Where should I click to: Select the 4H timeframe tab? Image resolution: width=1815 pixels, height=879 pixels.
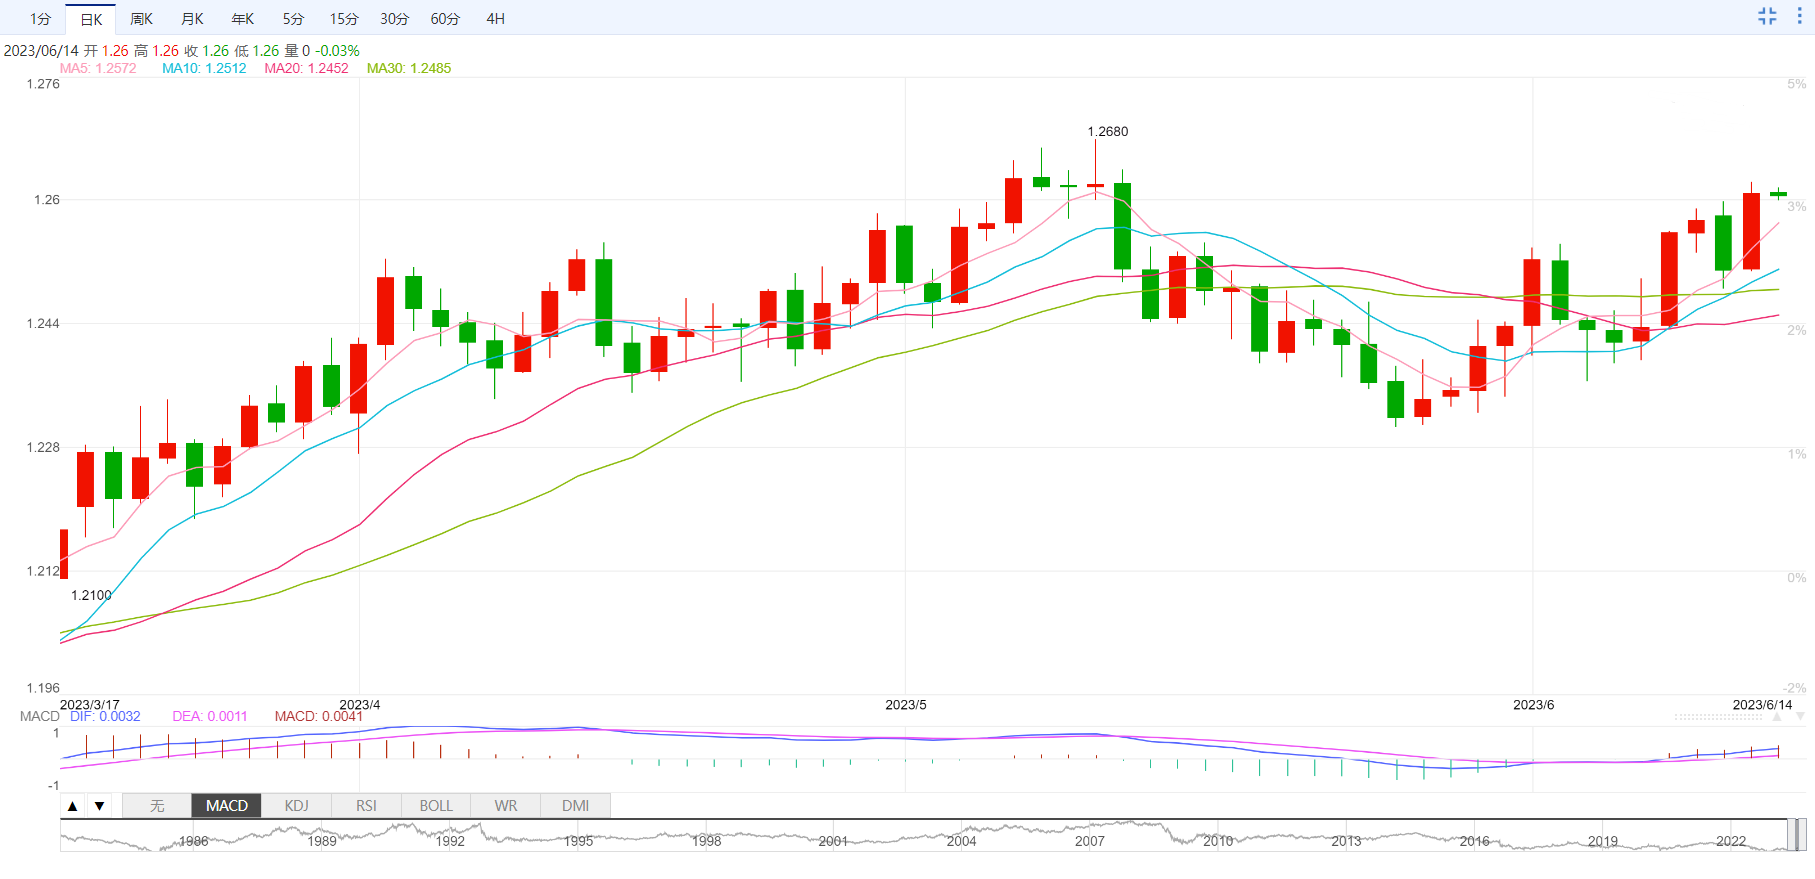point(496,19)
